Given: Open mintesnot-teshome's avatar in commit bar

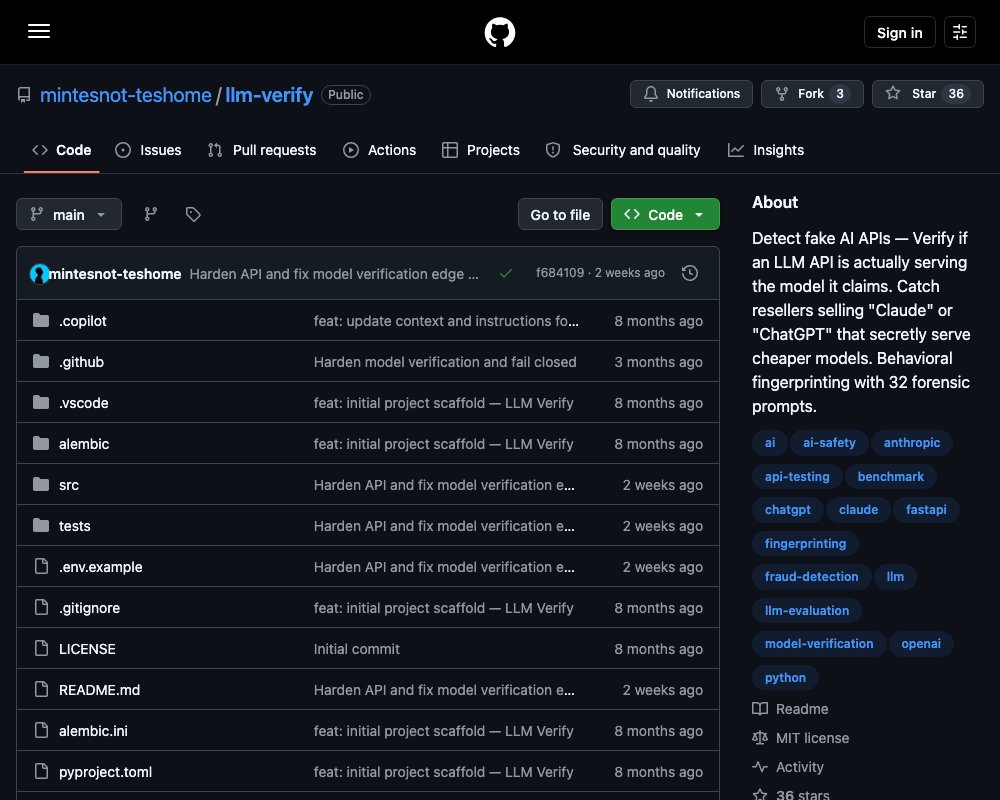Looking at the screenshot, I should [39, 274].
